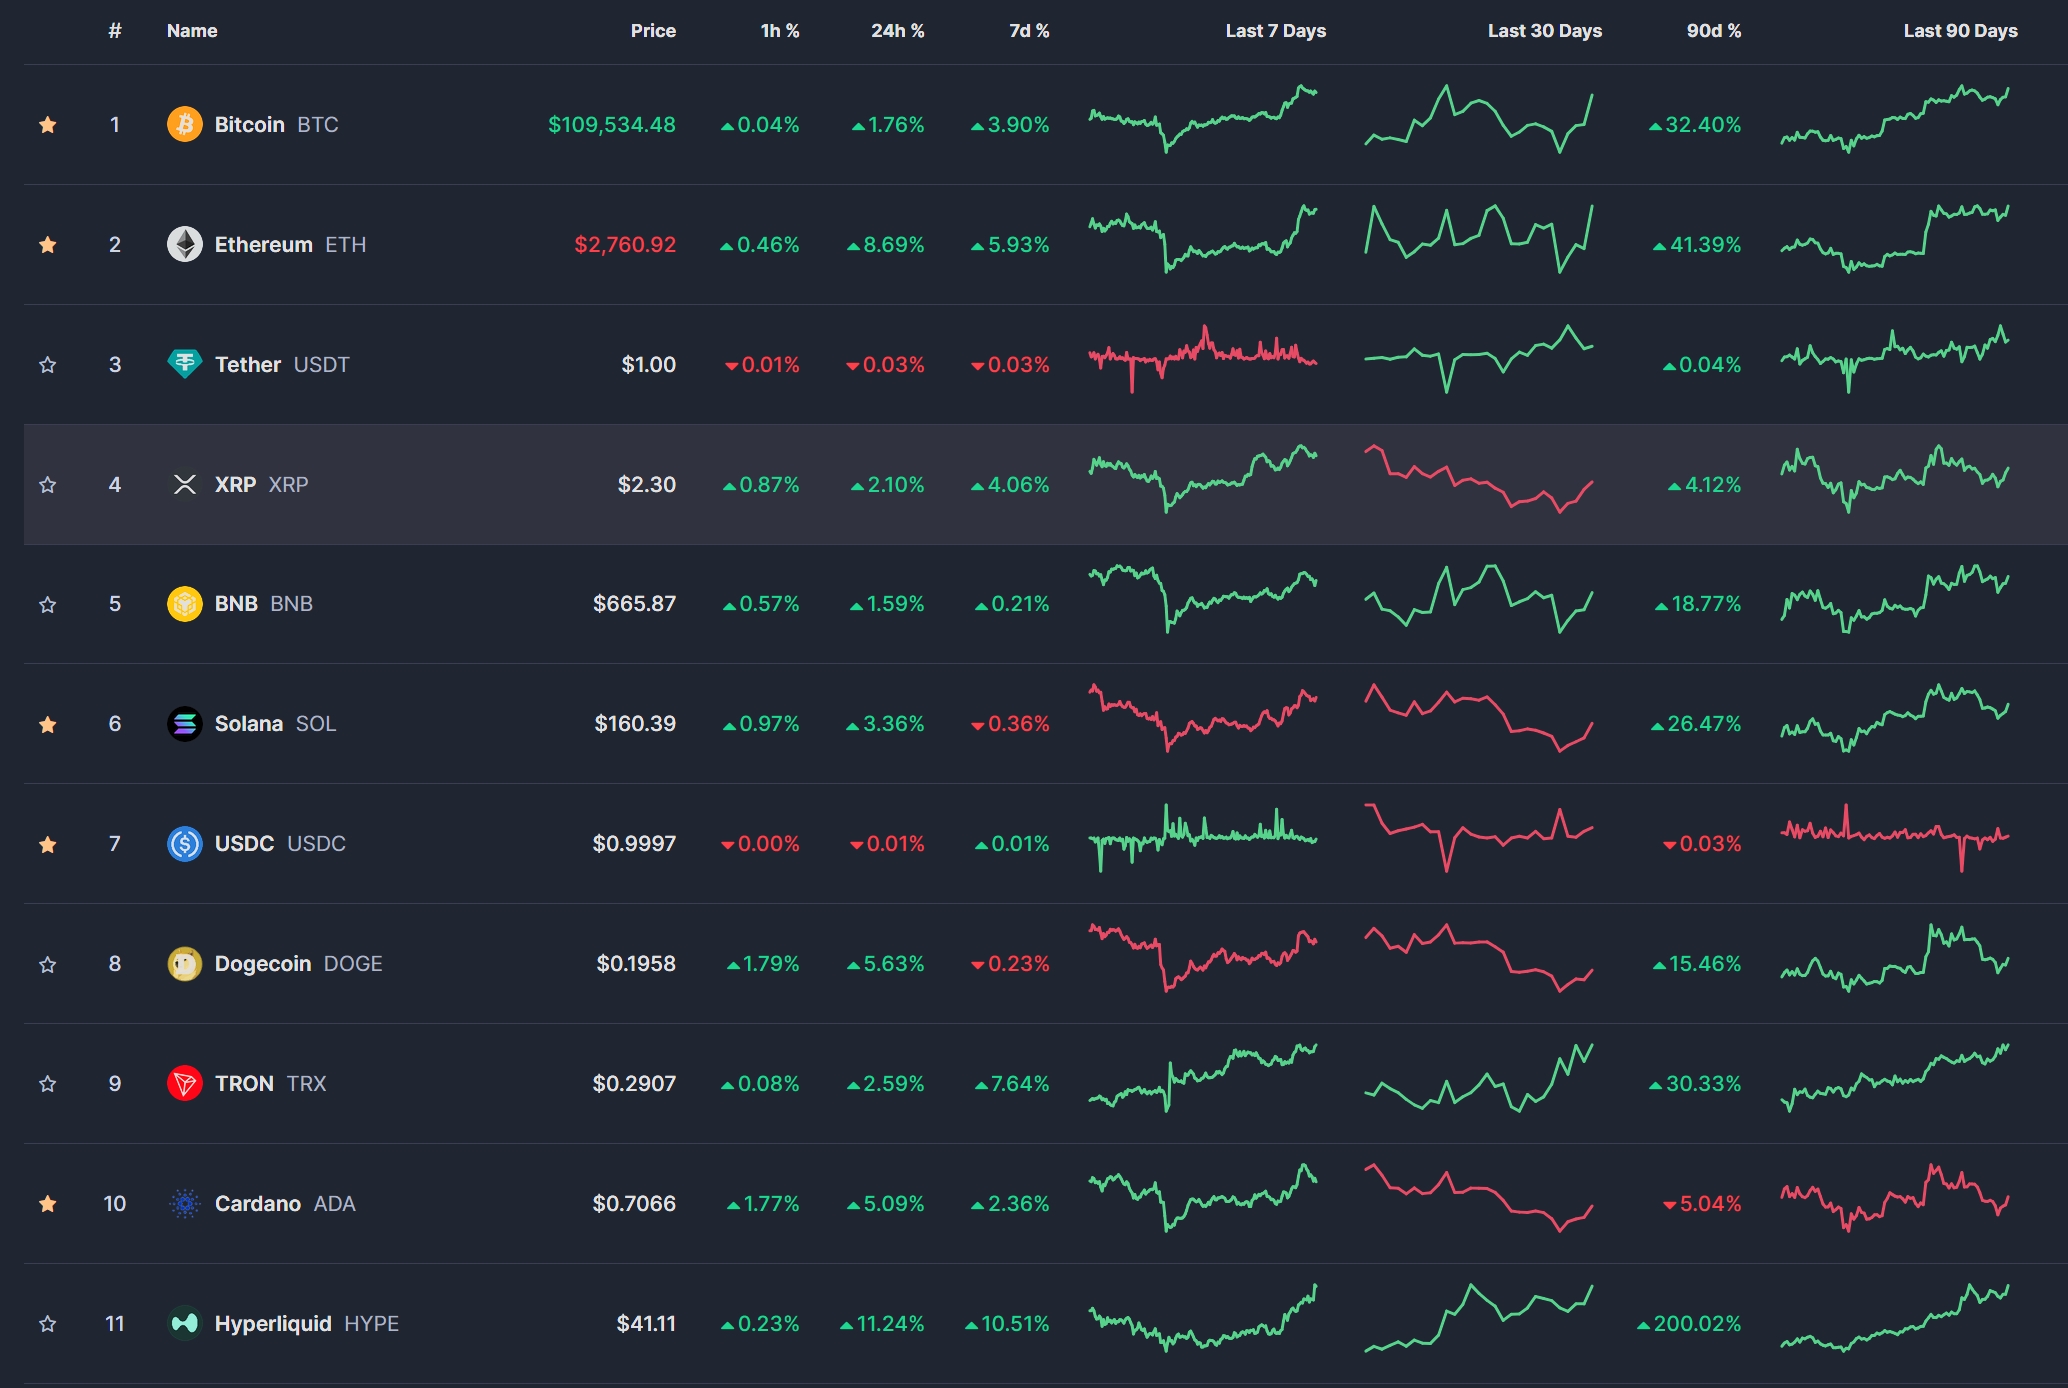
Task: Click the Hyperliquid logo icon
Action: coord(184,1323)
